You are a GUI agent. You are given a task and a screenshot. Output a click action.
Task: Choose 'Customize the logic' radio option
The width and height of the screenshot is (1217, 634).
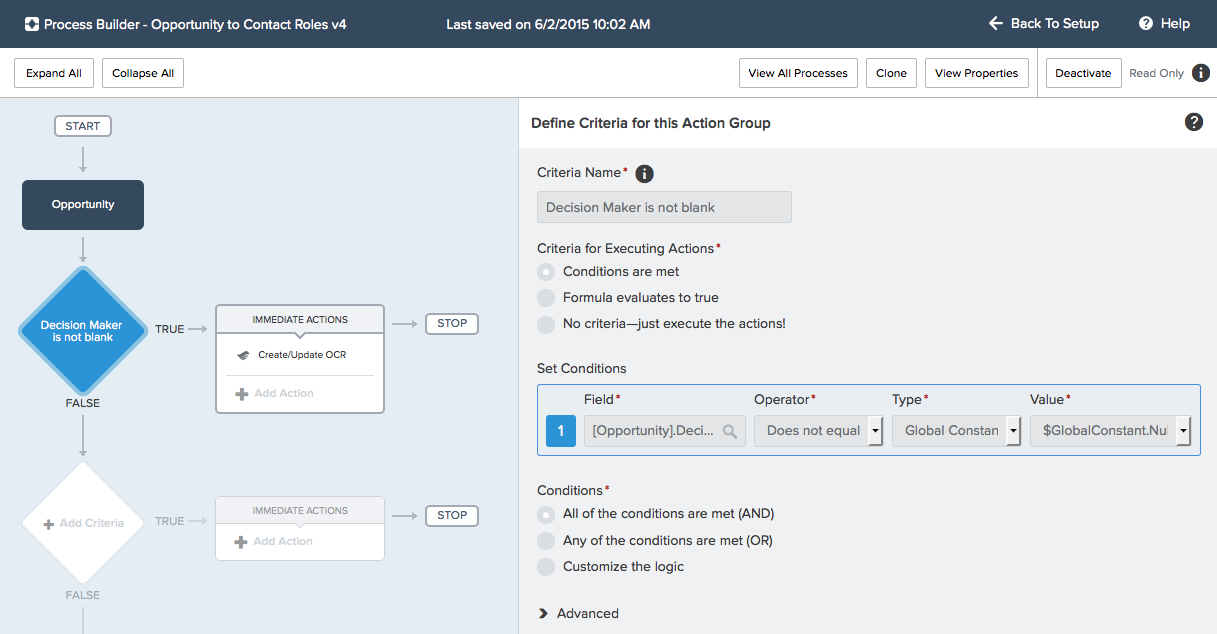click(x=546, y=567)
